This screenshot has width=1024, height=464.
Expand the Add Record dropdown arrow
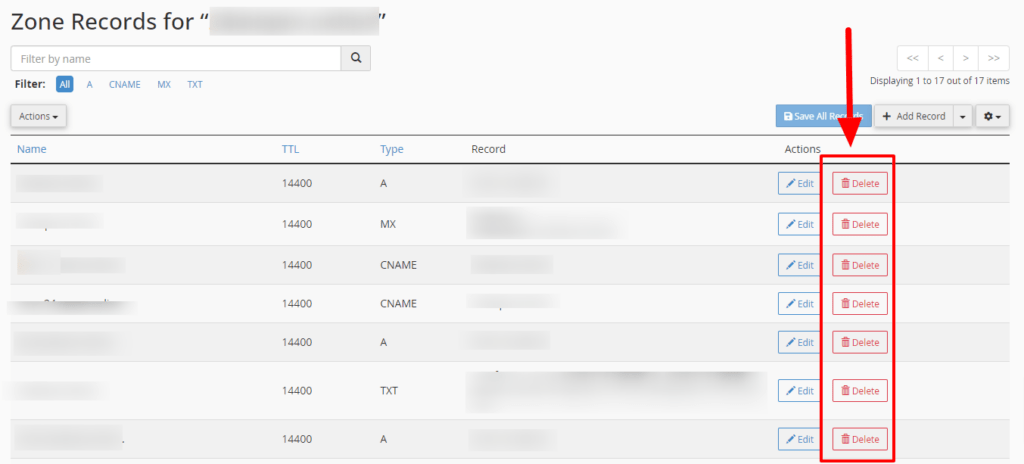963,117
